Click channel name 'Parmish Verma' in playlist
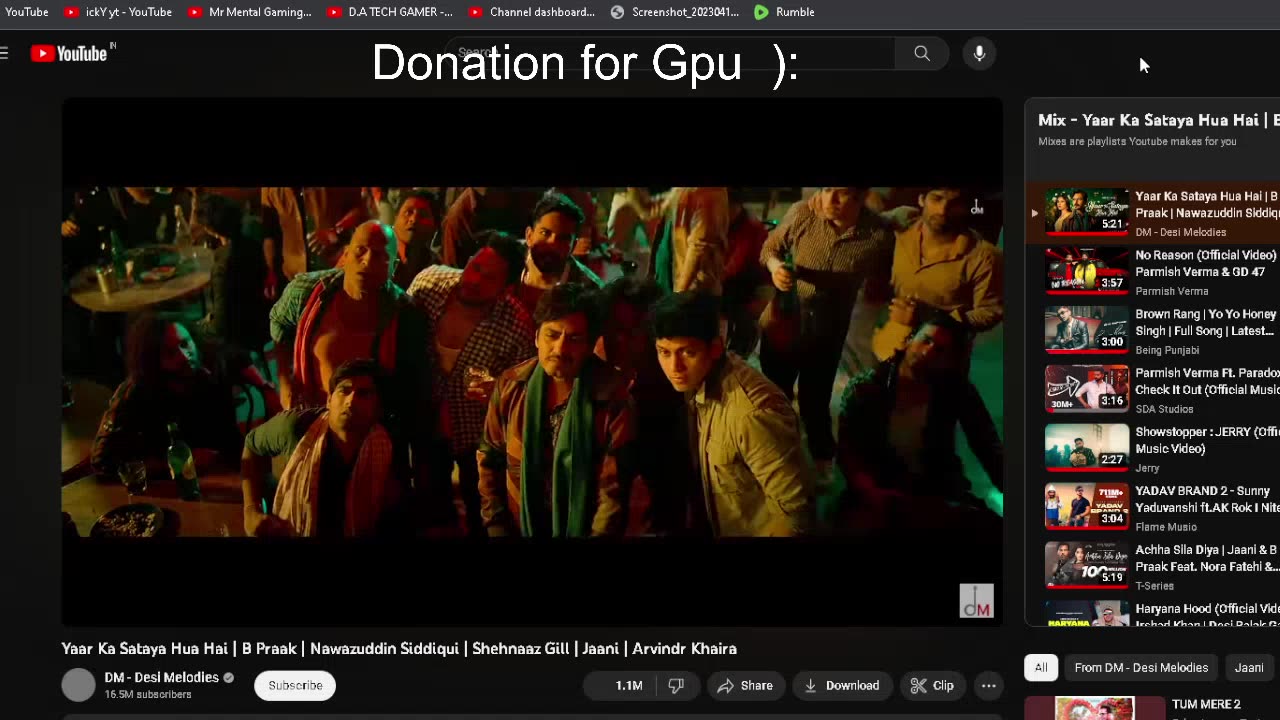The image size is (1280, 720). tap(1171, 291)
